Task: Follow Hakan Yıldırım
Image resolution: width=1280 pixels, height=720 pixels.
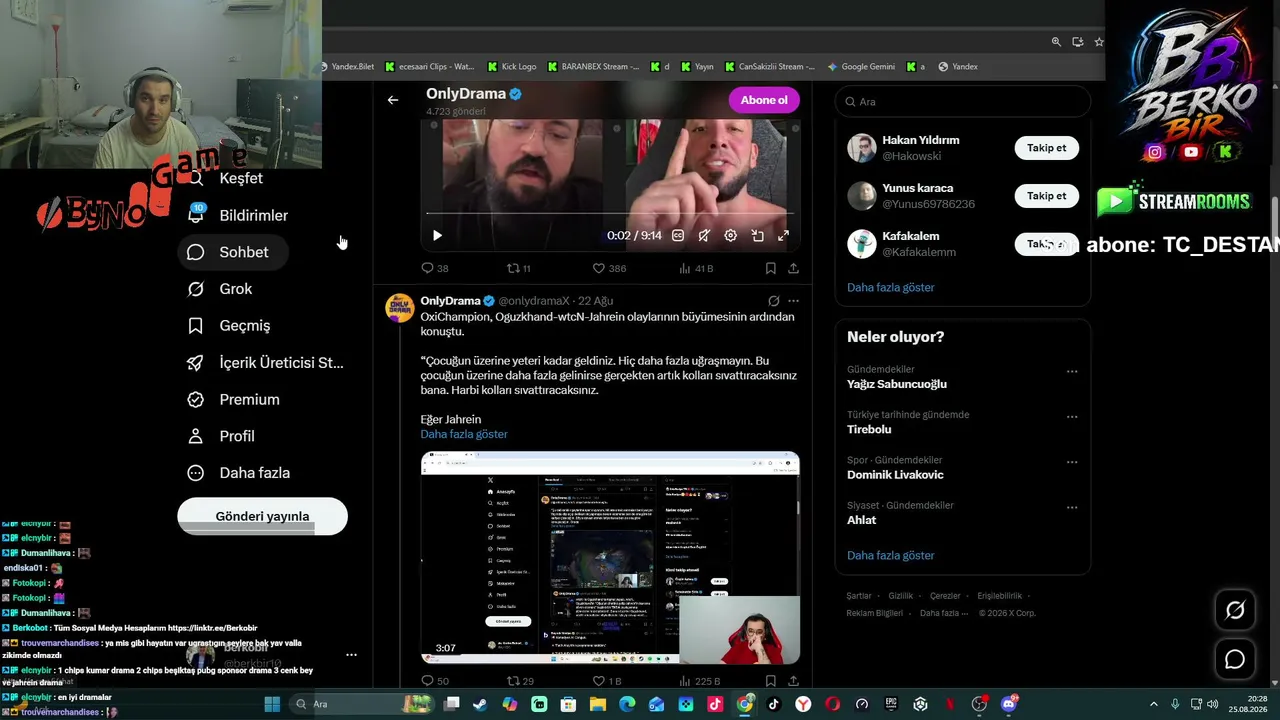Action: 1047,148
